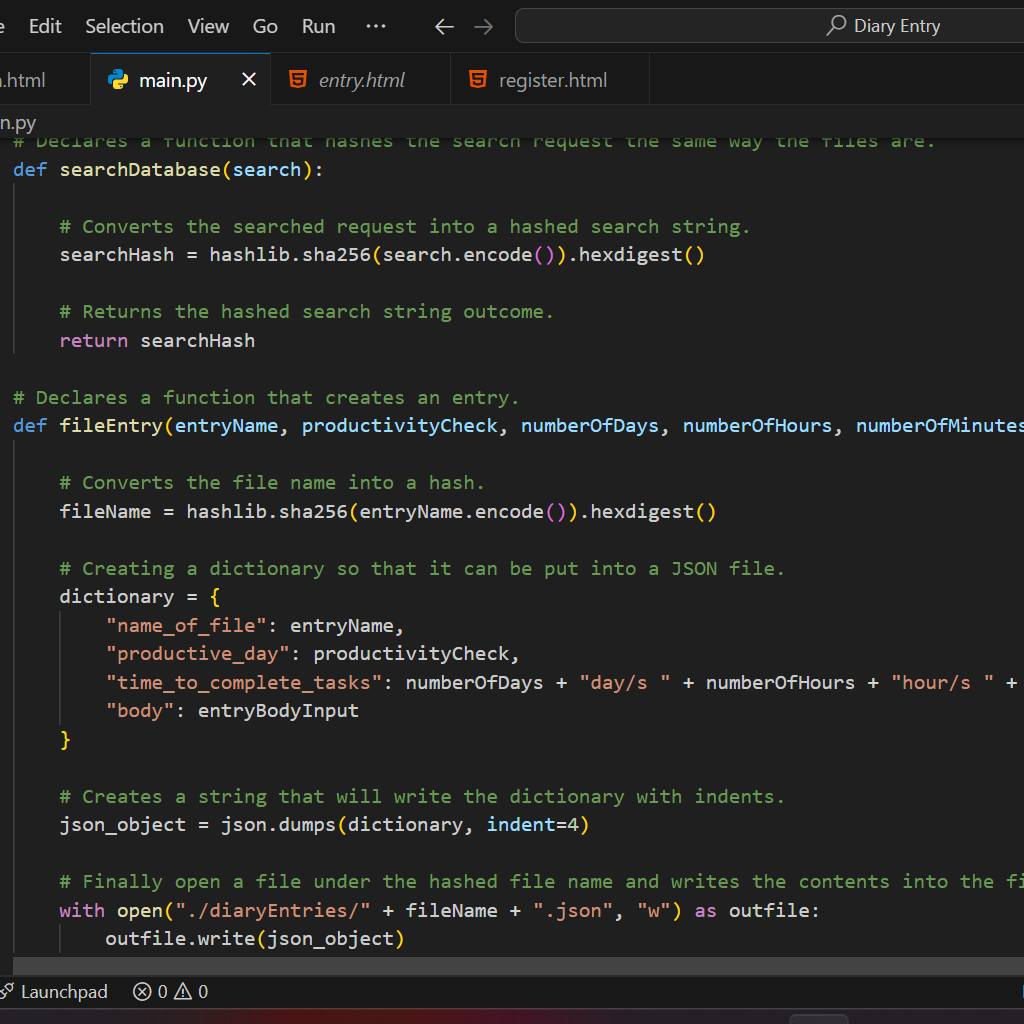Close the main.py tab
Screen dimensions: 1024x1024
(249, 80)
